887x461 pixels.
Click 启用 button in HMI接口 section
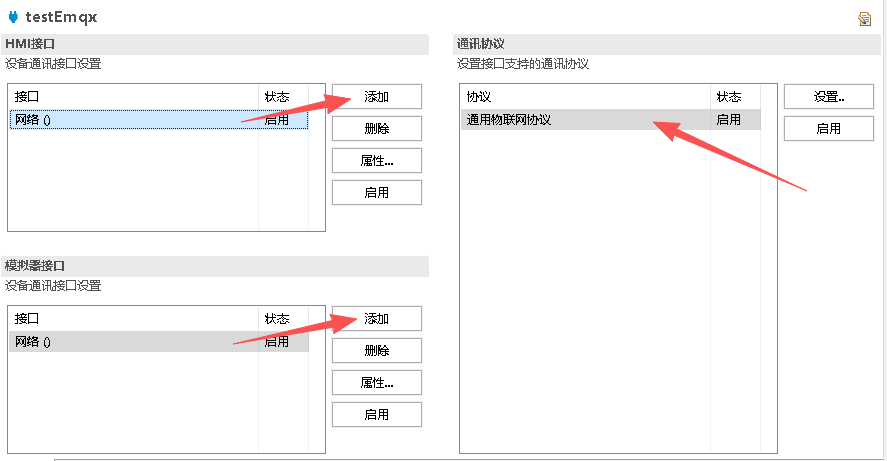(376, 193)
